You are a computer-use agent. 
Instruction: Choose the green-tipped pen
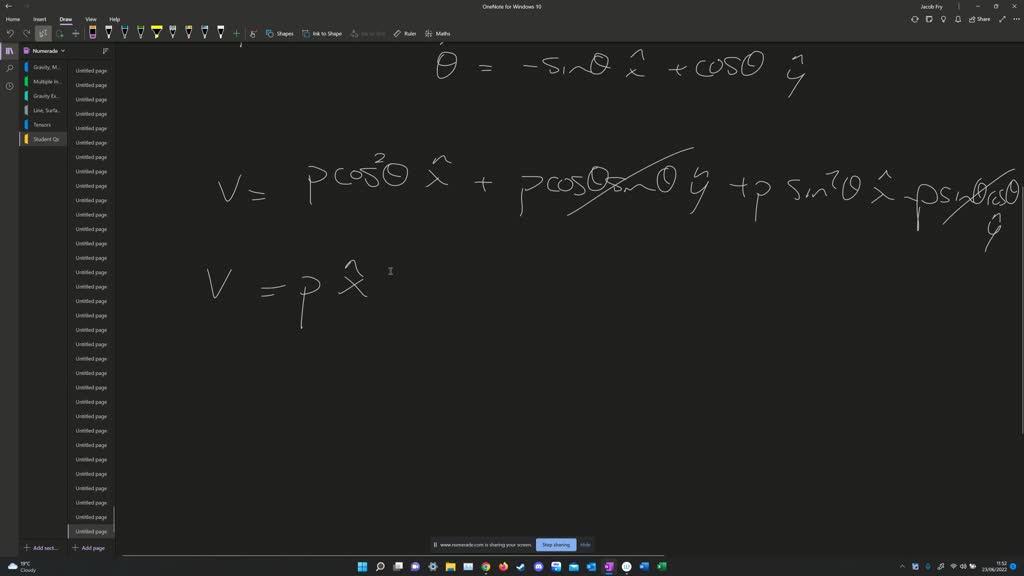pyautogui.click(x=140, y=33)
